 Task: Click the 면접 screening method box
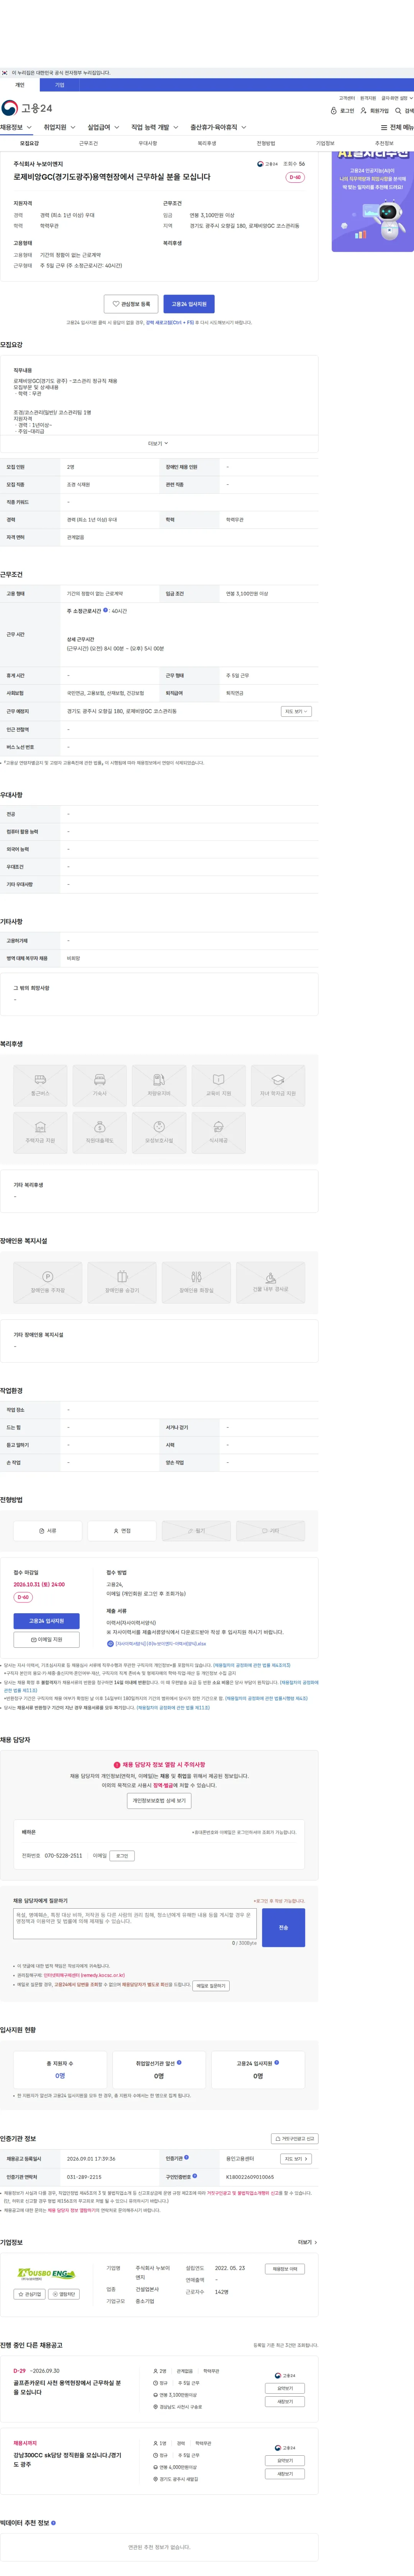pos(122,1531)
